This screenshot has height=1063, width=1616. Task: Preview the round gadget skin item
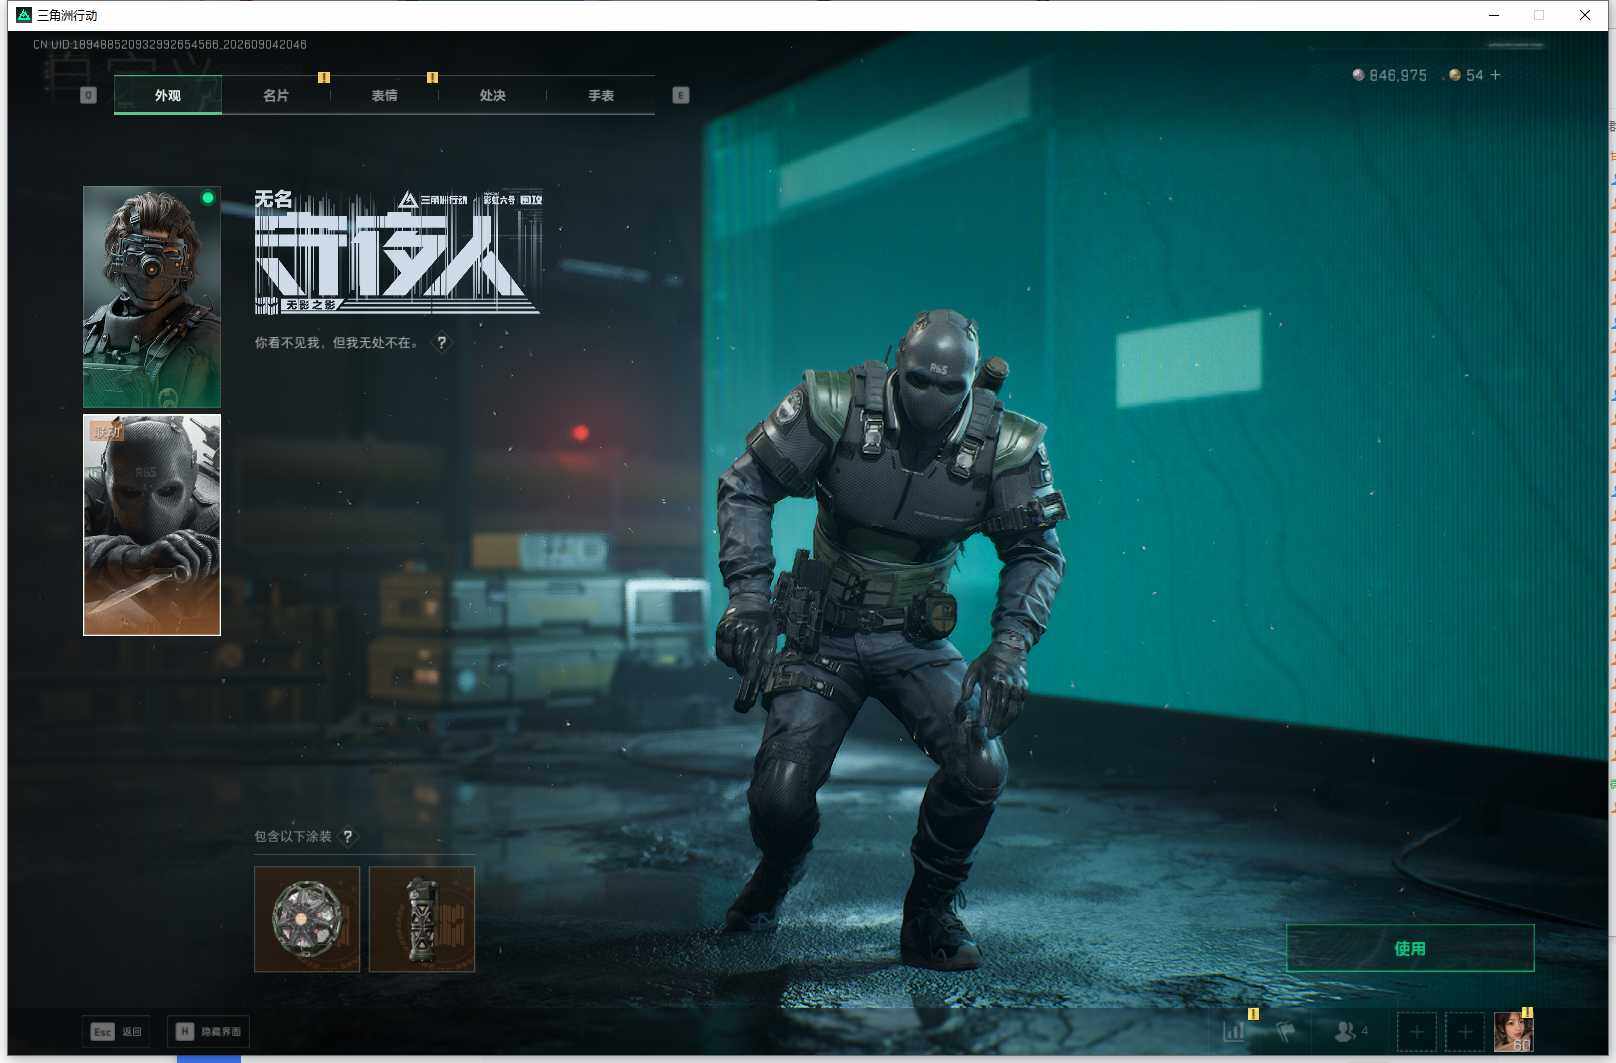(x=307, y=919)
